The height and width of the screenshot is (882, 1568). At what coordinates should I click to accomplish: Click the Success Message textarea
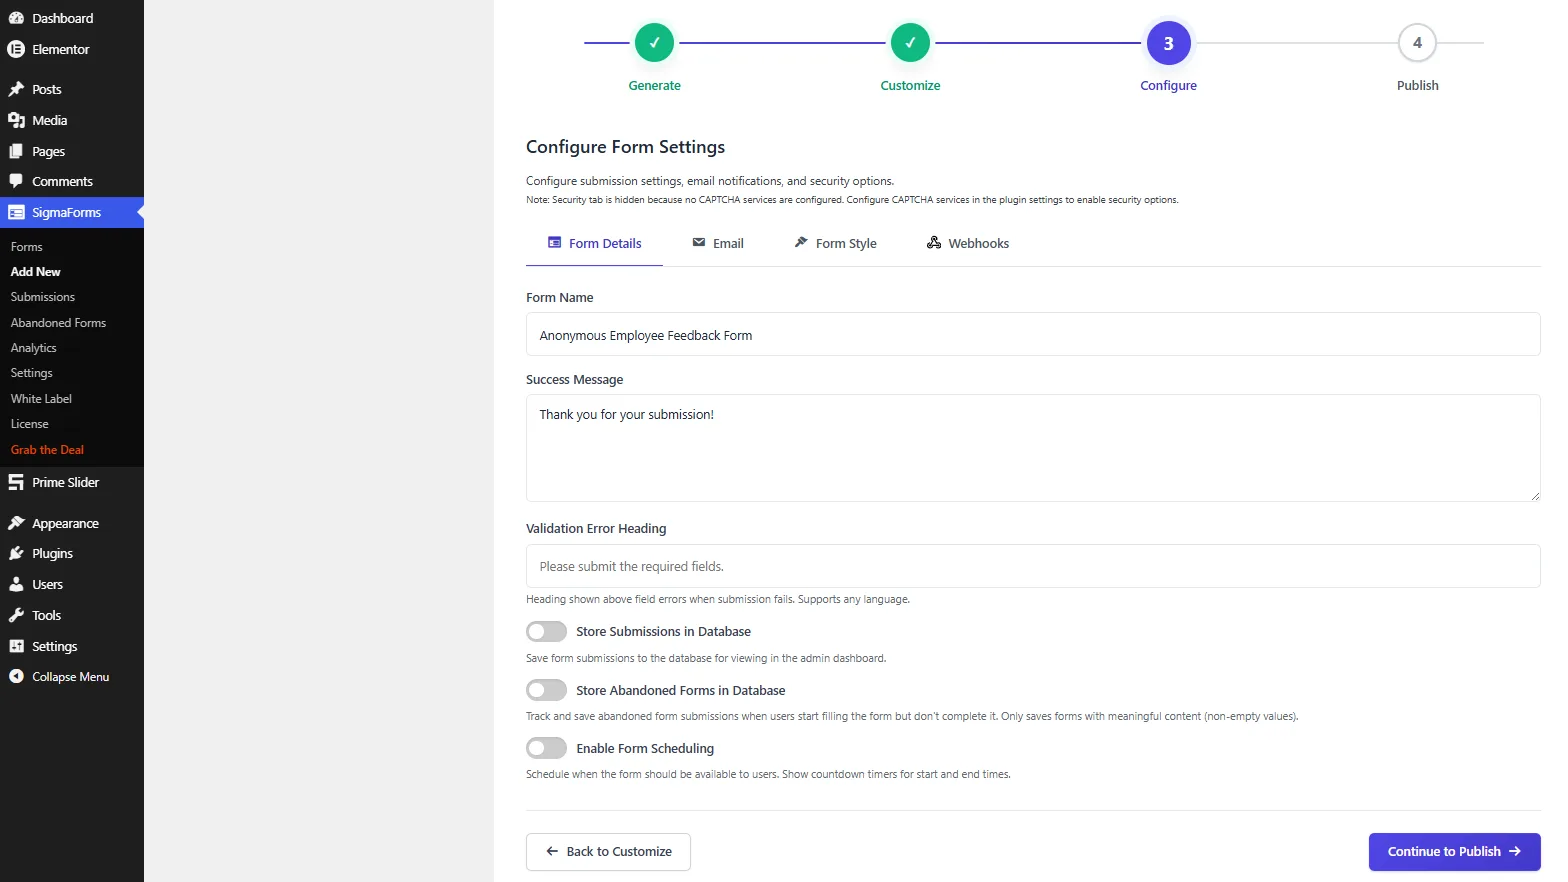[1033, 448]
